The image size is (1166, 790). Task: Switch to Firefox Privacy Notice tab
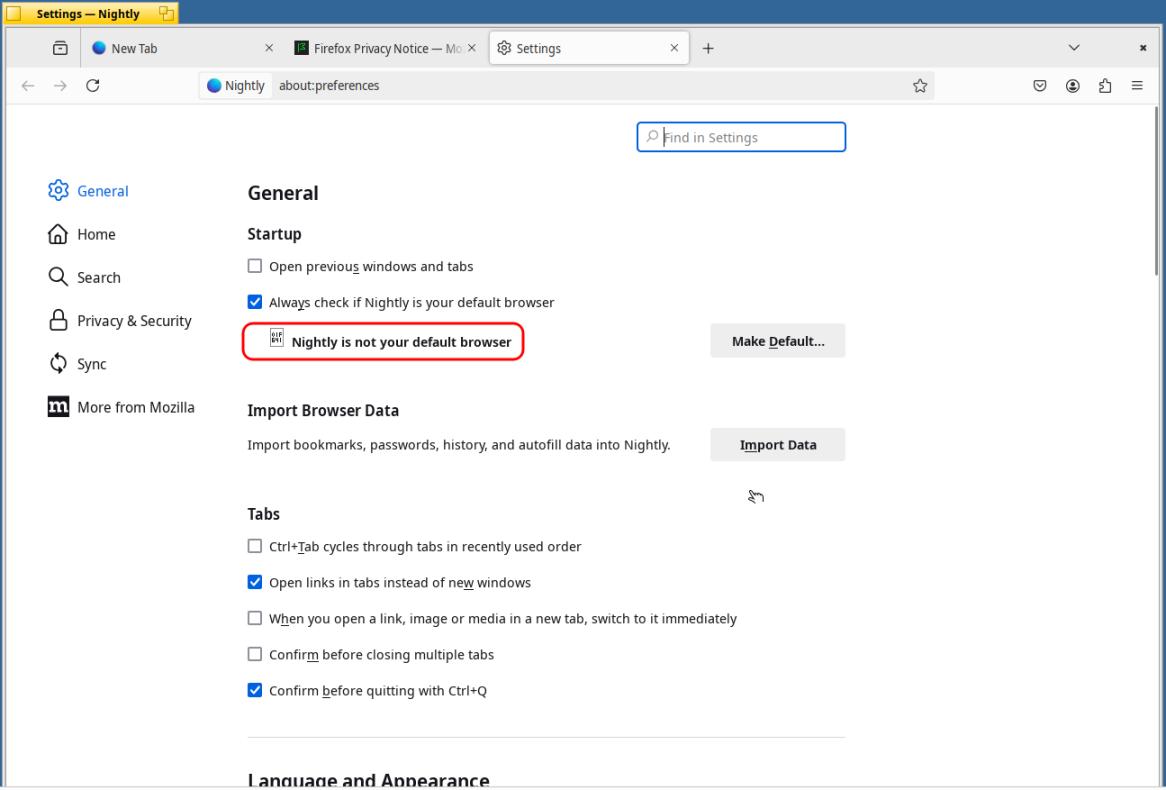385,48
